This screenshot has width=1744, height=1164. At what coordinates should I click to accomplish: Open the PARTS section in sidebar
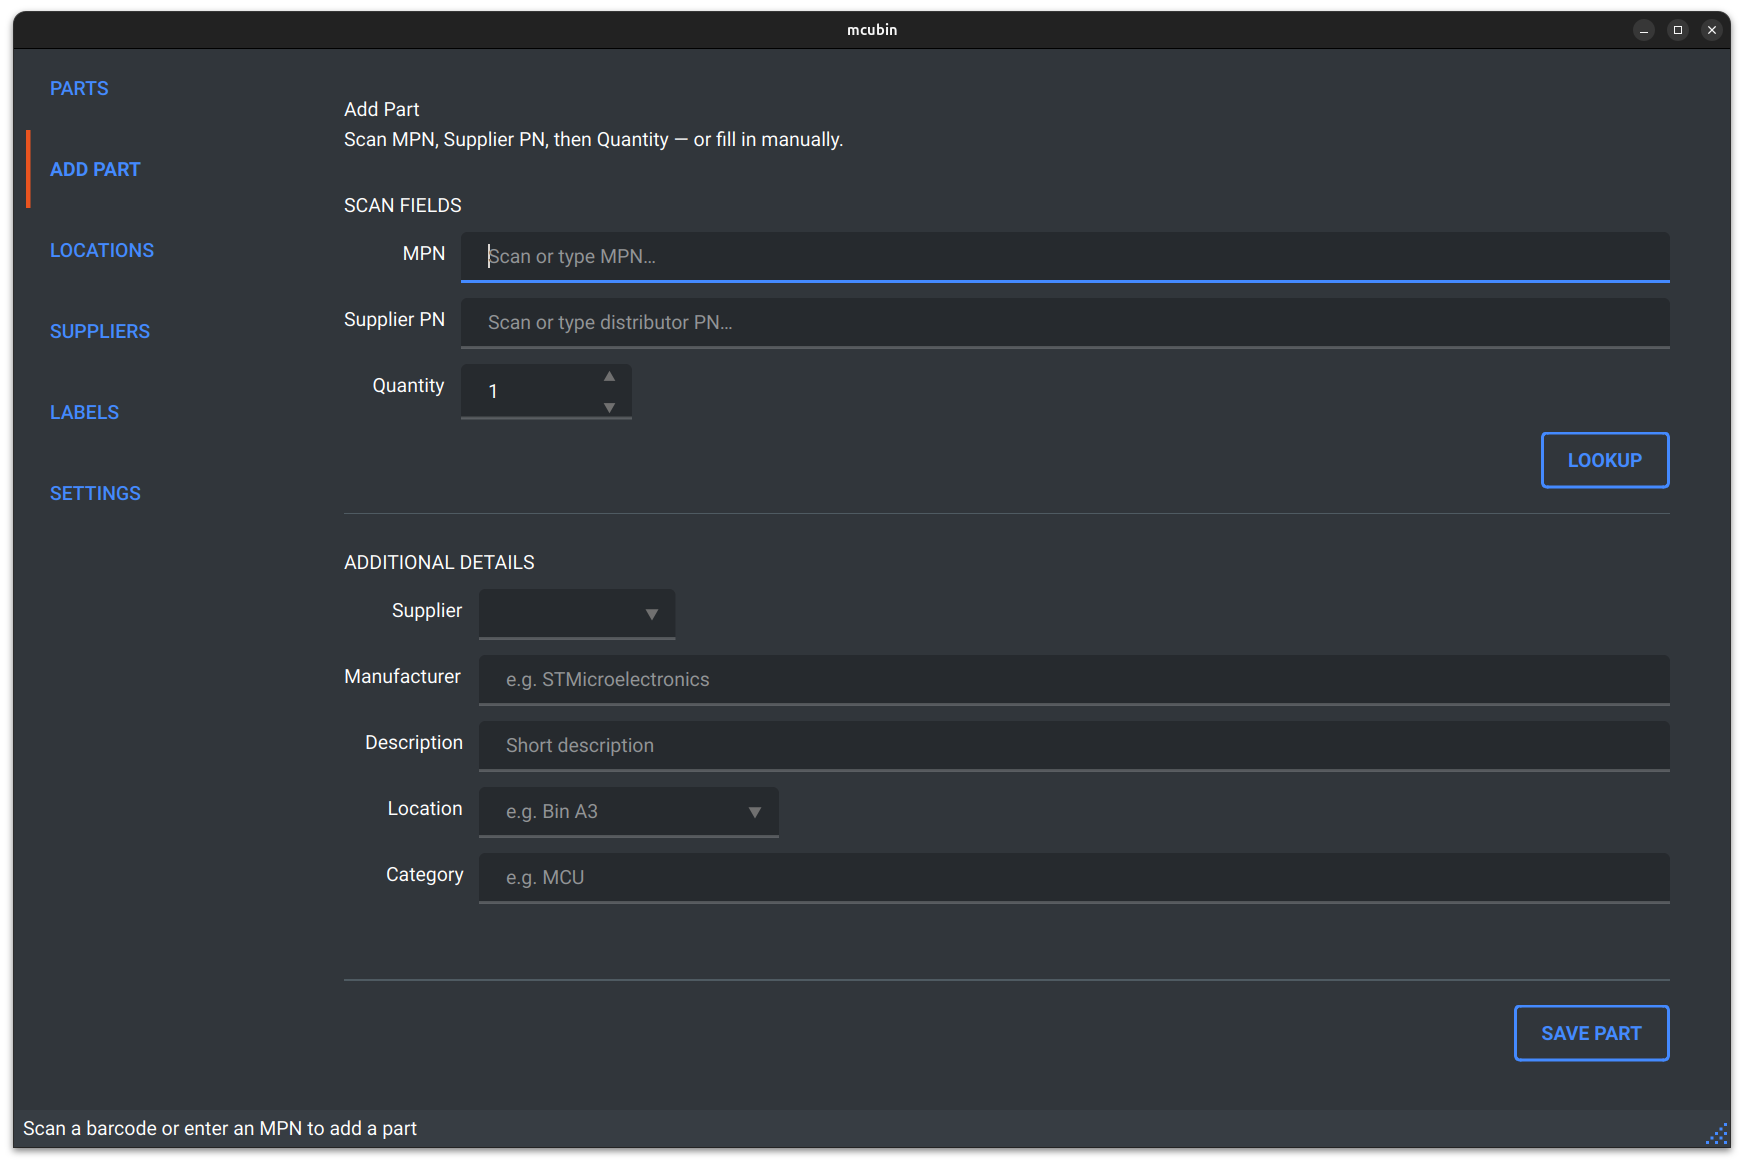tap(79, 88)
